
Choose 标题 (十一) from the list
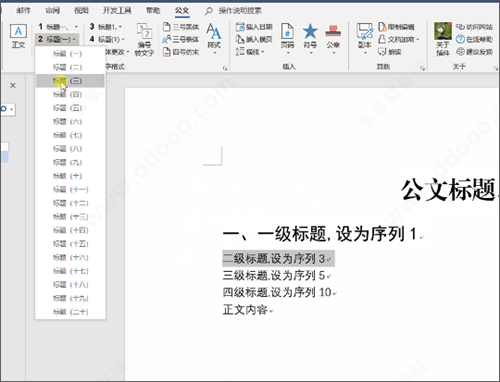click(70, 190)
